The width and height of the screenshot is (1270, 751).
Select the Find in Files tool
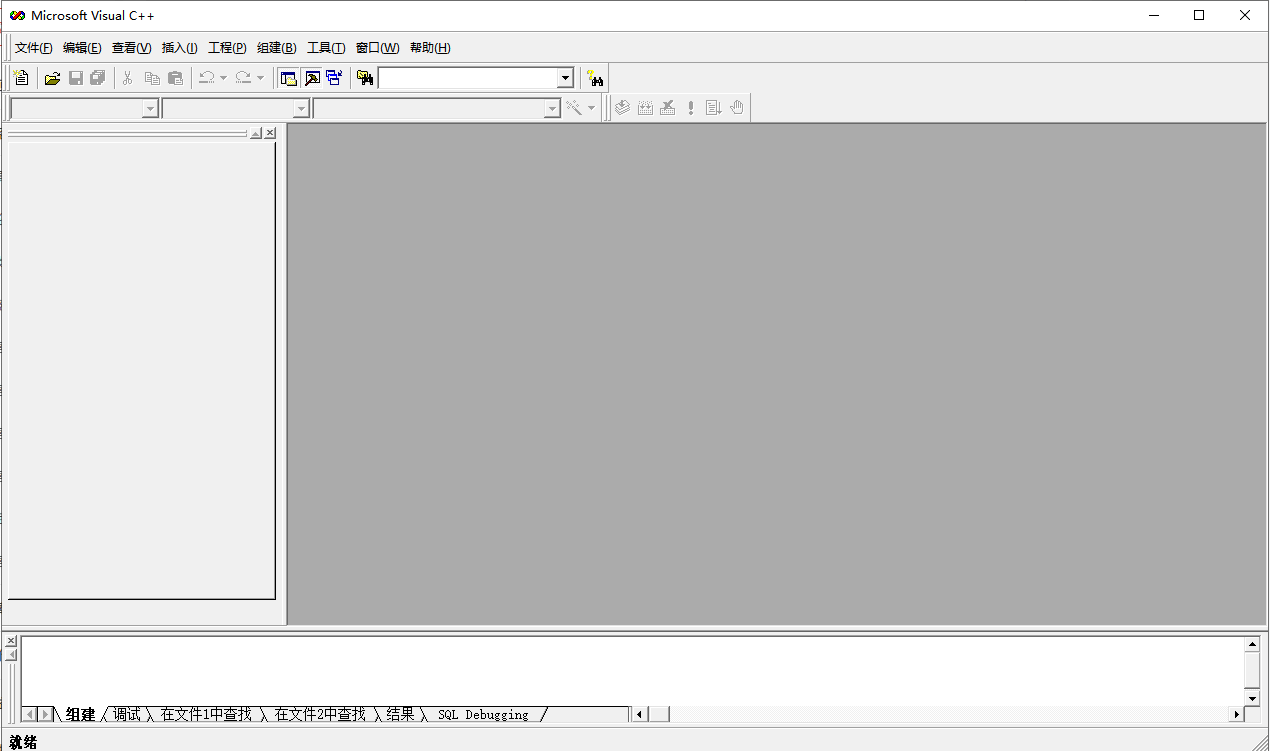(x=364, y=77)
